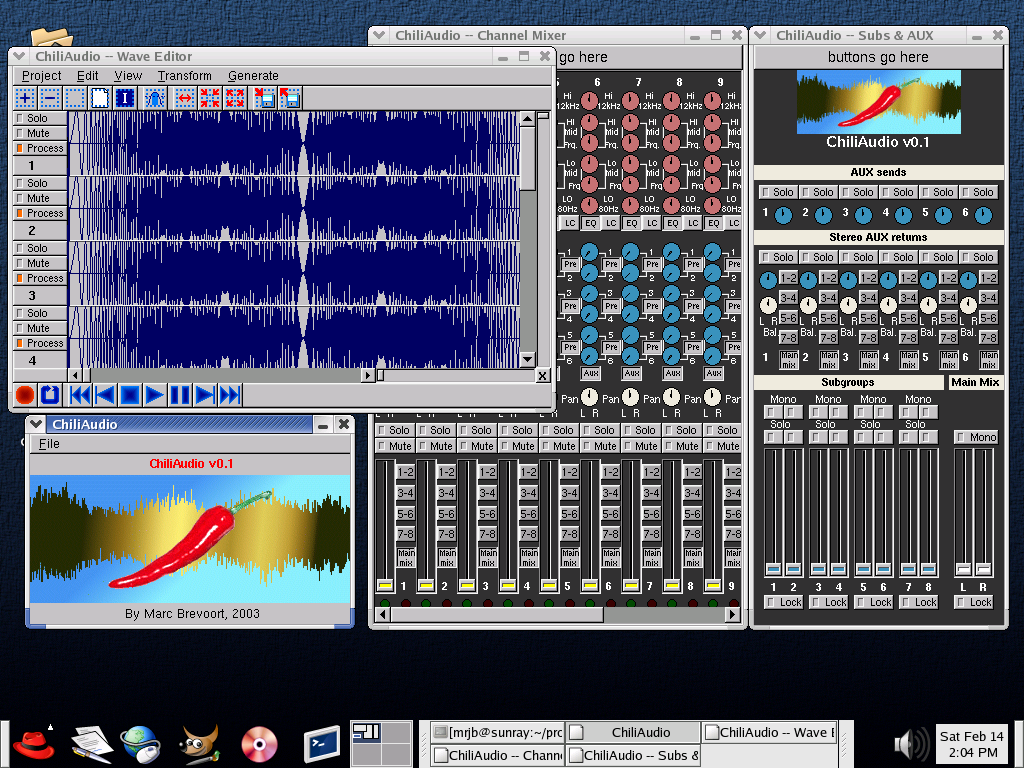Click the step-forward transport button
Image resolution: width=1024 pixels, height=768 pixels.
tap(204, 395)
